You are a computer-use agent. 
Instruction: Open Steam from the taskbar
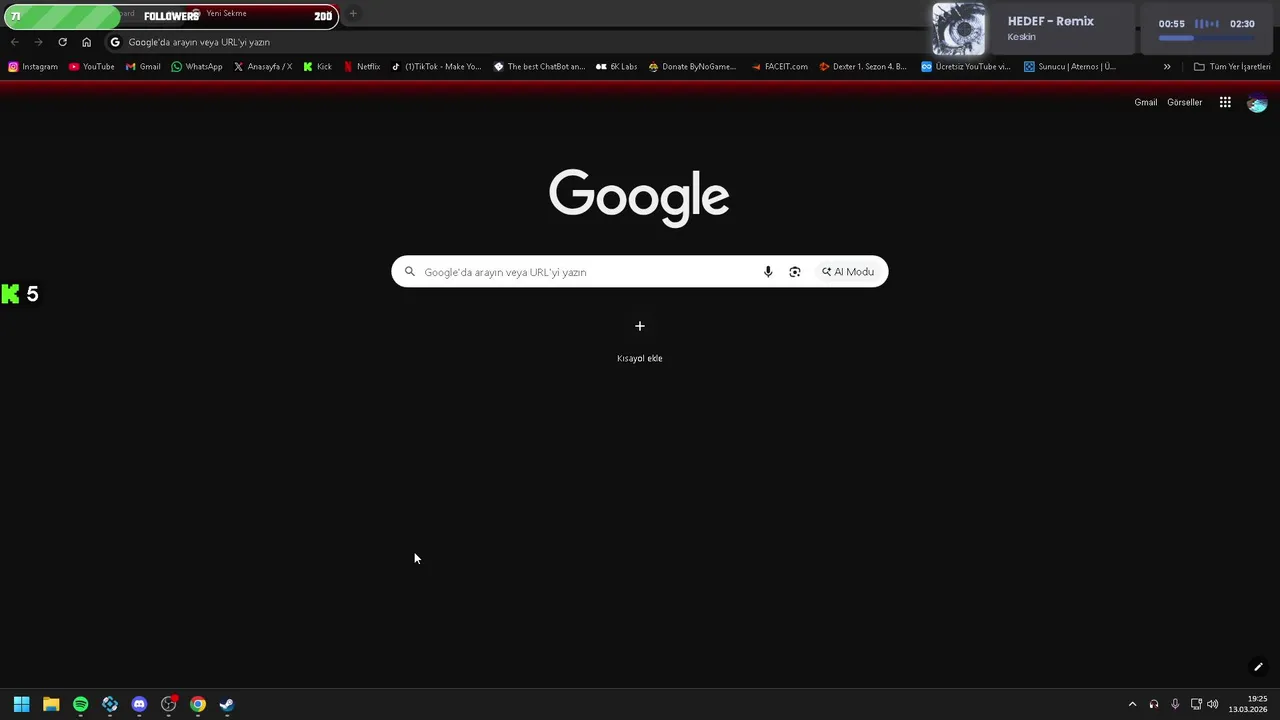pyautogui.click(x=227, y=704)
